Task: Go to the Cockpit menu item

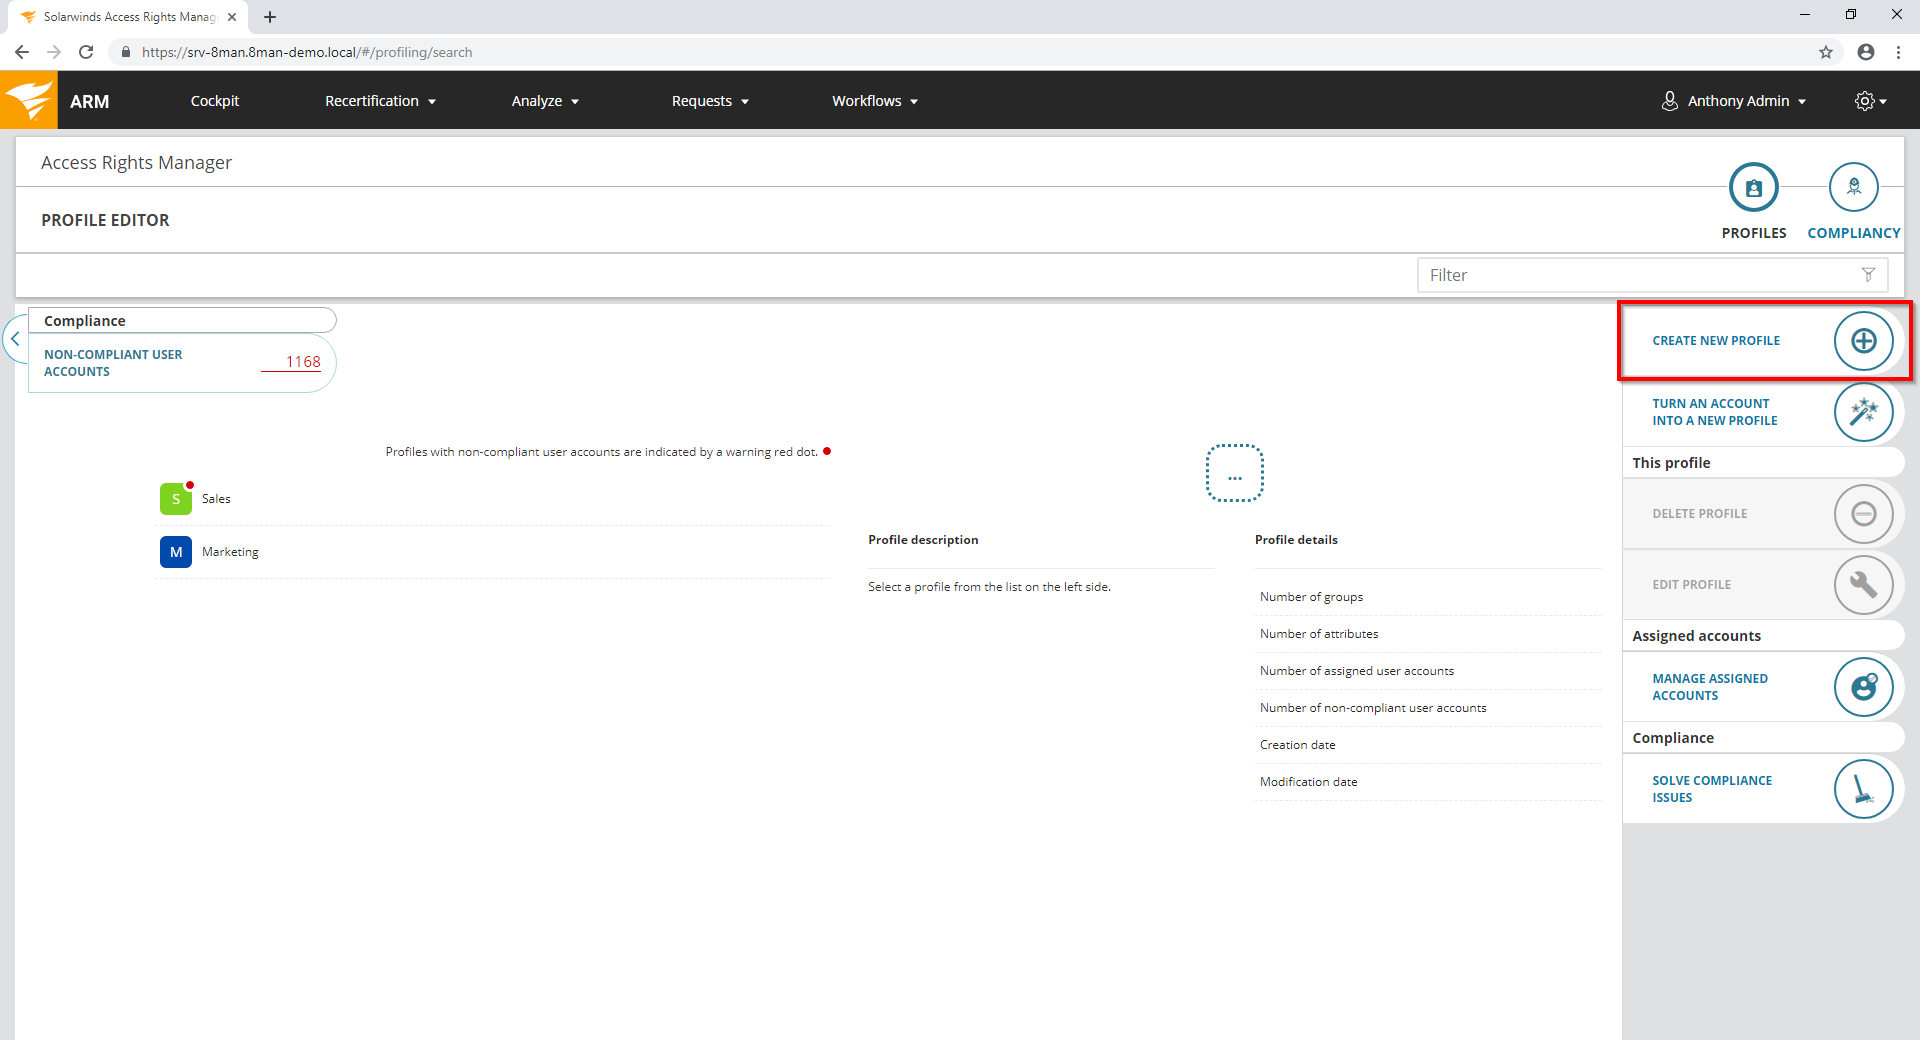Action: [215, 101]
